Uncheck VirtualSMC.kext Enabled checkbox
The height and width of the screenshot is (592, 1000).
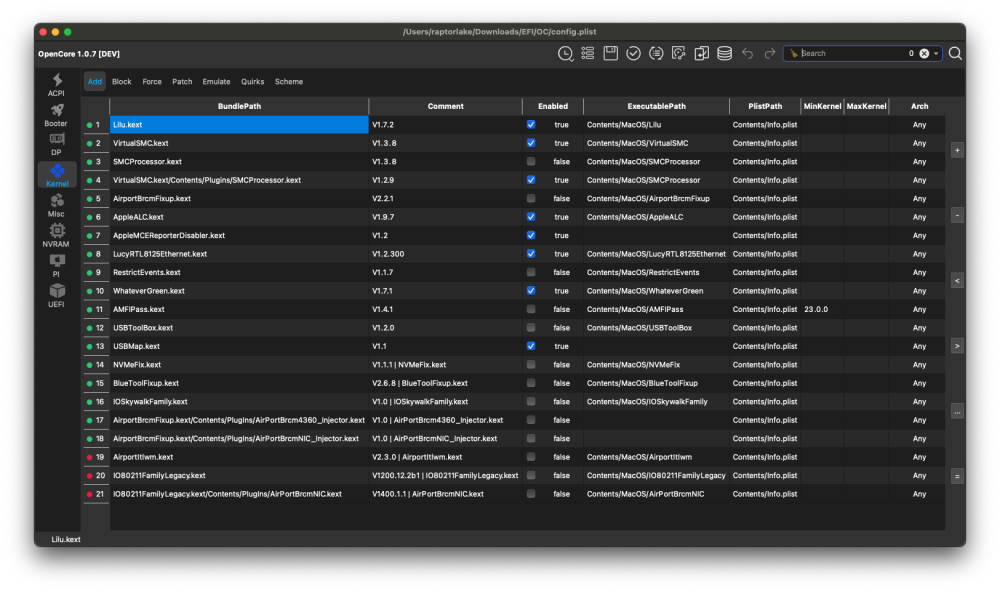pos(531,143)
